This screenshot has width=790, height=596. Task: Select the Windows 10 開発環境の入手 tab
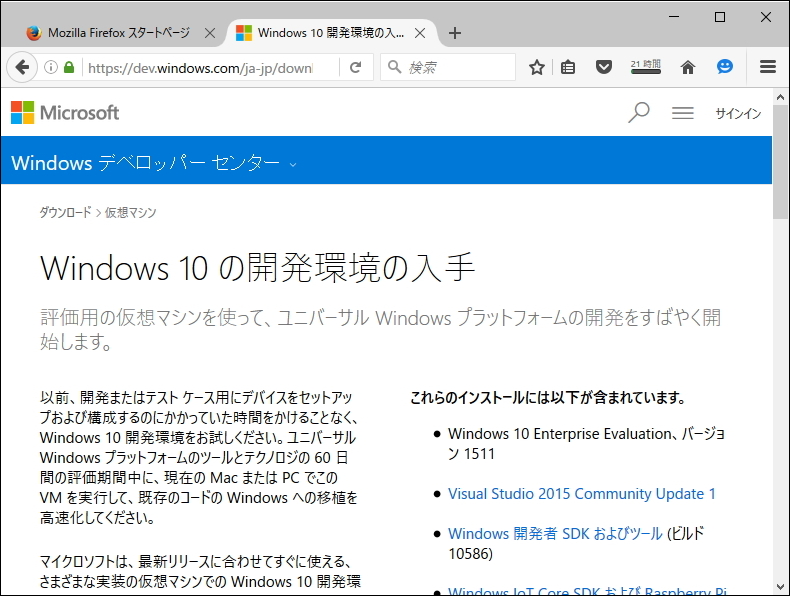coord(331,33)
